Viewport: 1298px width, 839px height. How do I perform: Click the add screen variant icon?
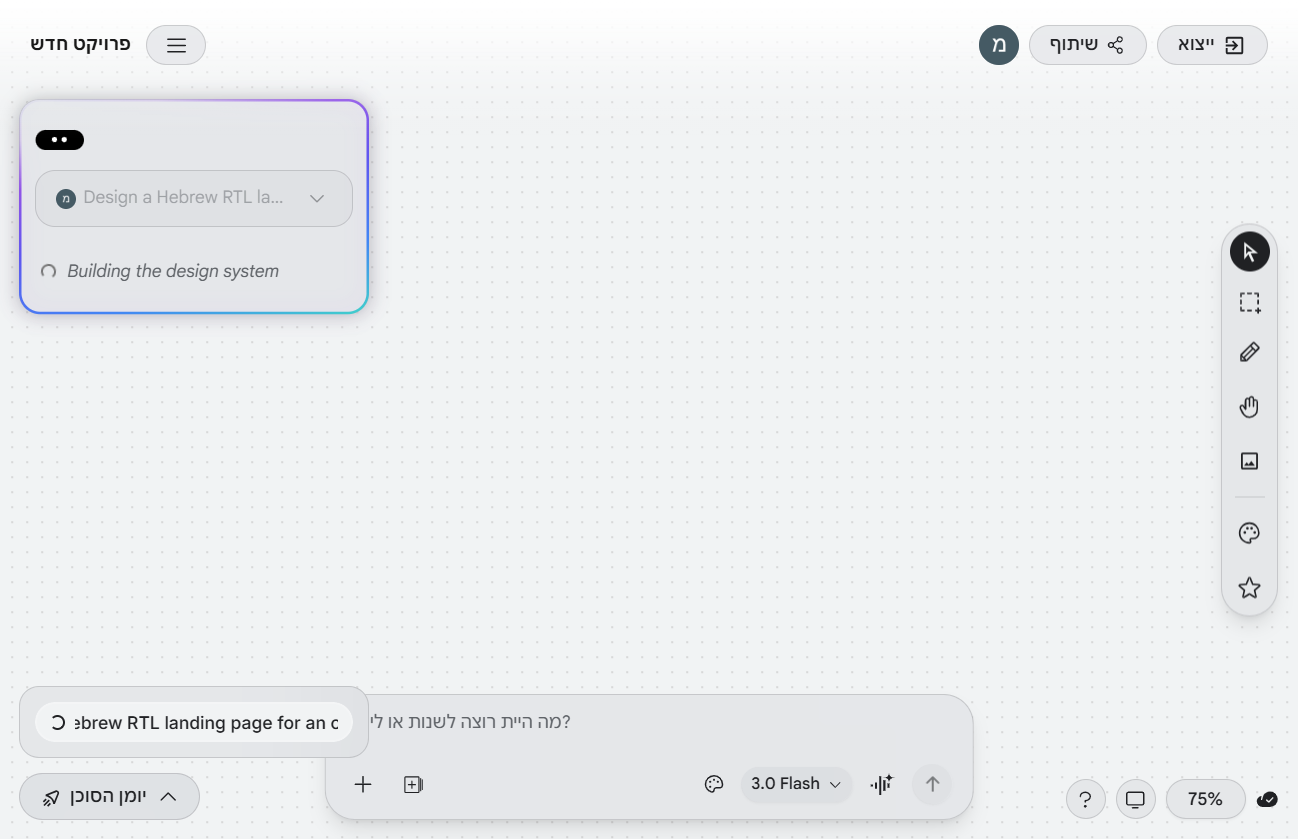413,785
